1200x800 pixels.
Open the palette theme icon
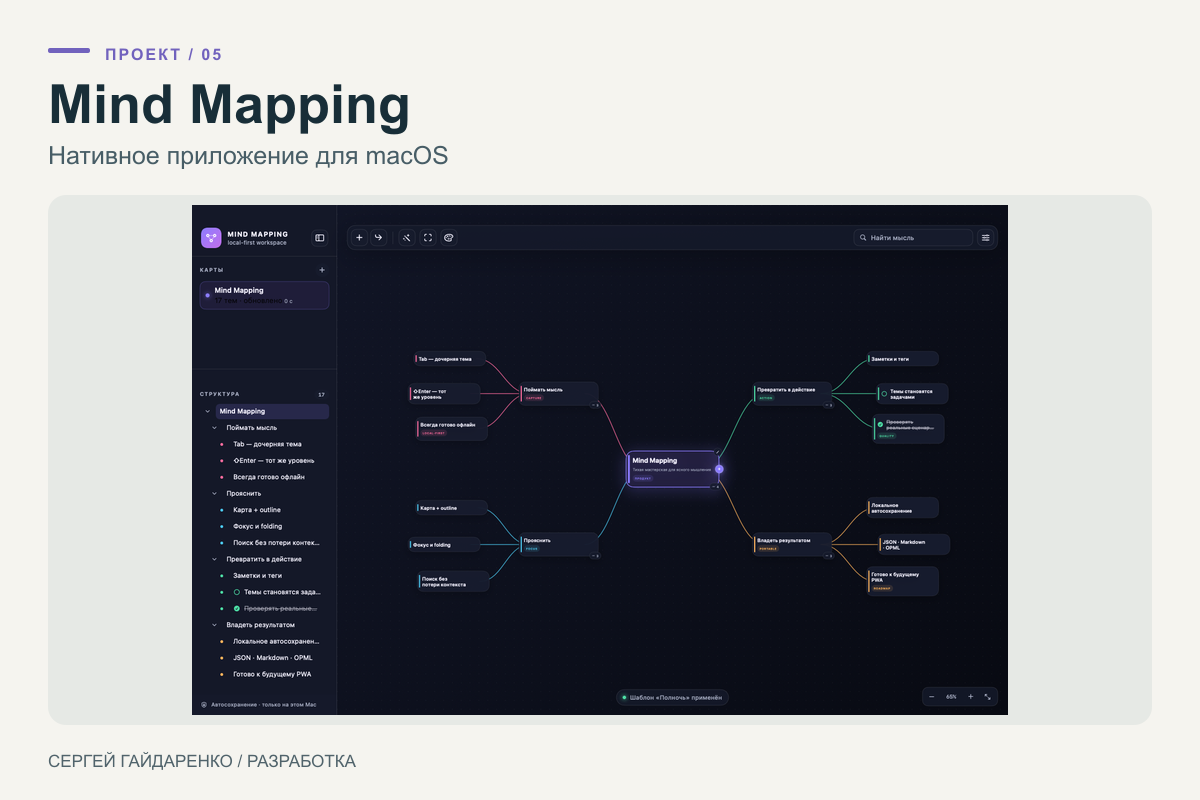[x=449, y=238]
